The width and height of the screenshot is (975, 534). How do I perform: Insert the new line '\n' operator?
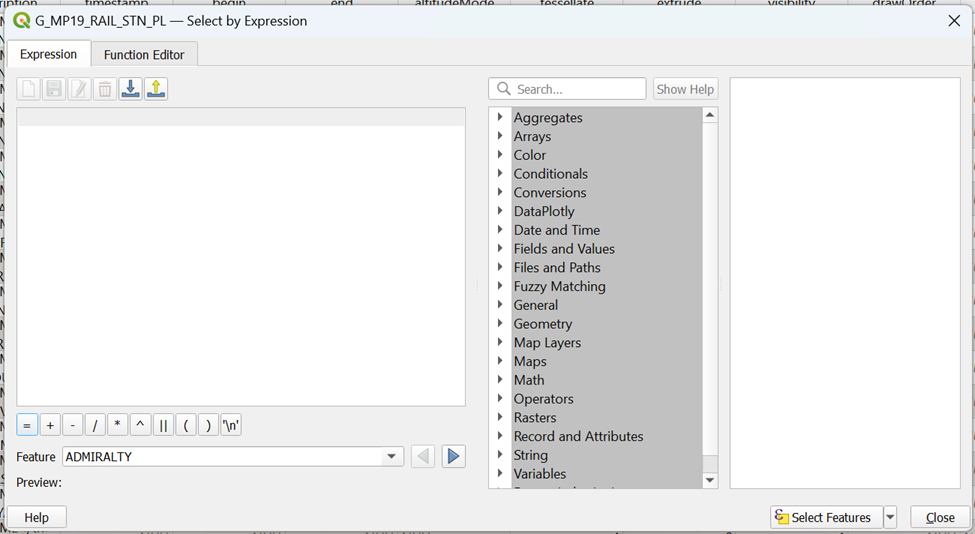point(231,425)
